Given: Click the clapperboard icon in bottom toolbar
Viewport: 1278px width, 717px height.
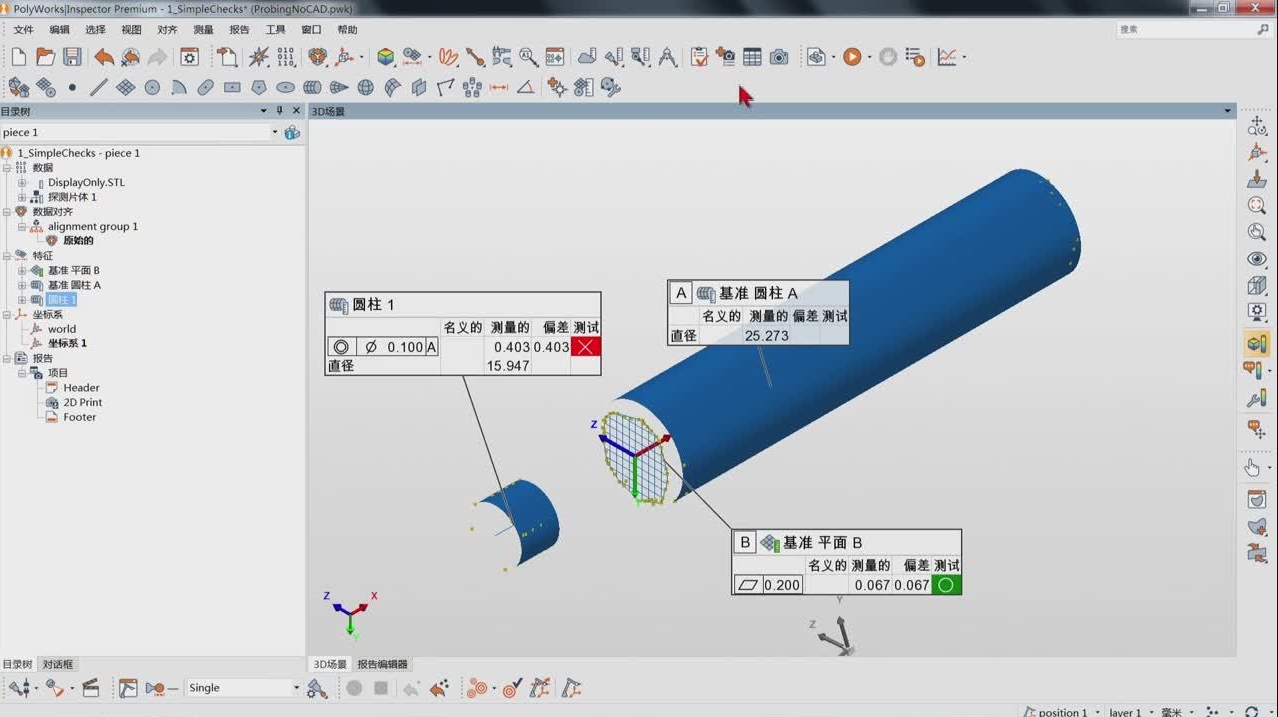Looking at the screenshot, I should coord(90,688).
